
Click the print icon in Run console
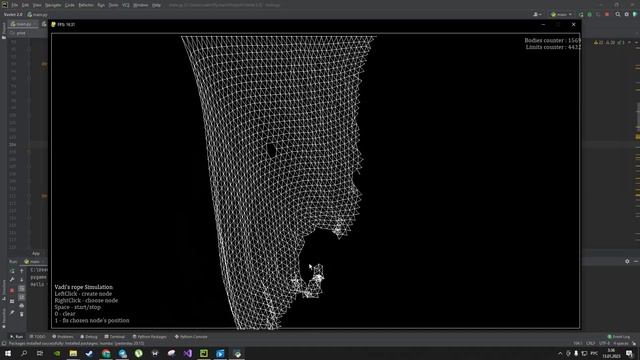point(22,306)
